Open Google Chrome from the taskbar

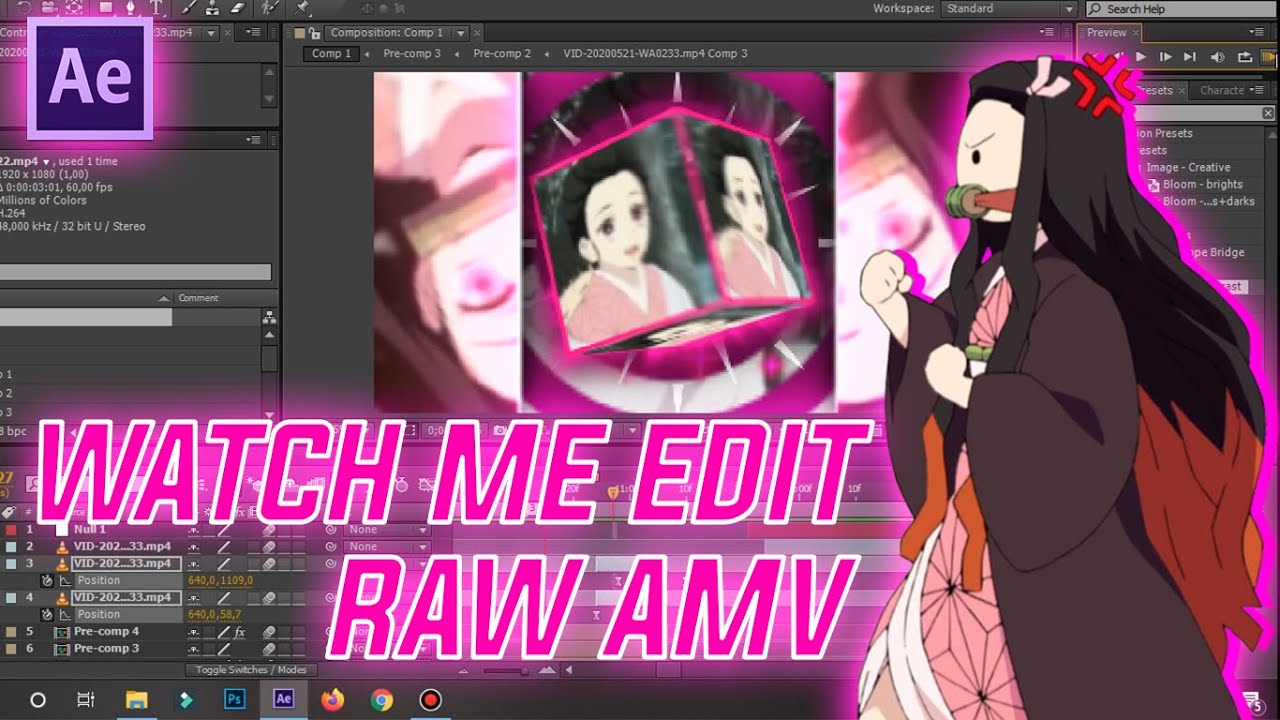[x=381, y=700]
